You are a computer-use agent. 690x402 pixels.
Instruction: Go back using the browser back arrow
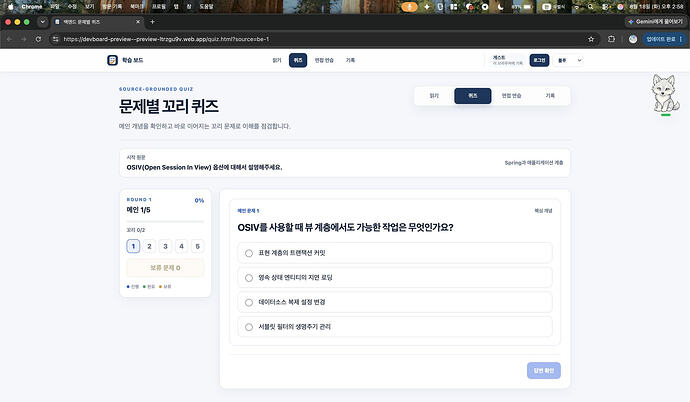[x=9, y=39]
